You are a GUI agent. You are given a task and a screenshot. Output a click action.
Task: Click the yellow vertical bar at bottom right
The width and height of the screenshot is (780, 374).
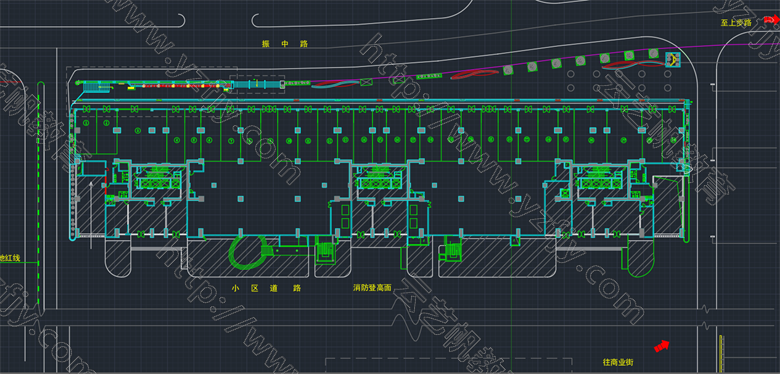[721, 354]
